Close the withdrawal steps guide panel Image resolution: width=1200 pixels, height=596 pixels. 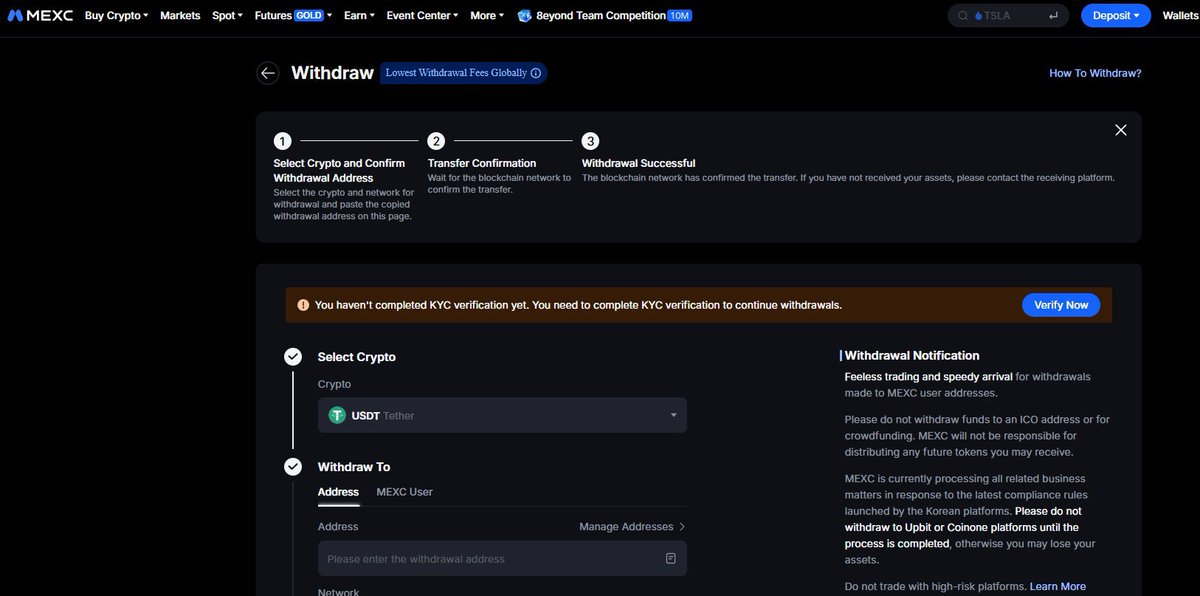coord(1121,130)
